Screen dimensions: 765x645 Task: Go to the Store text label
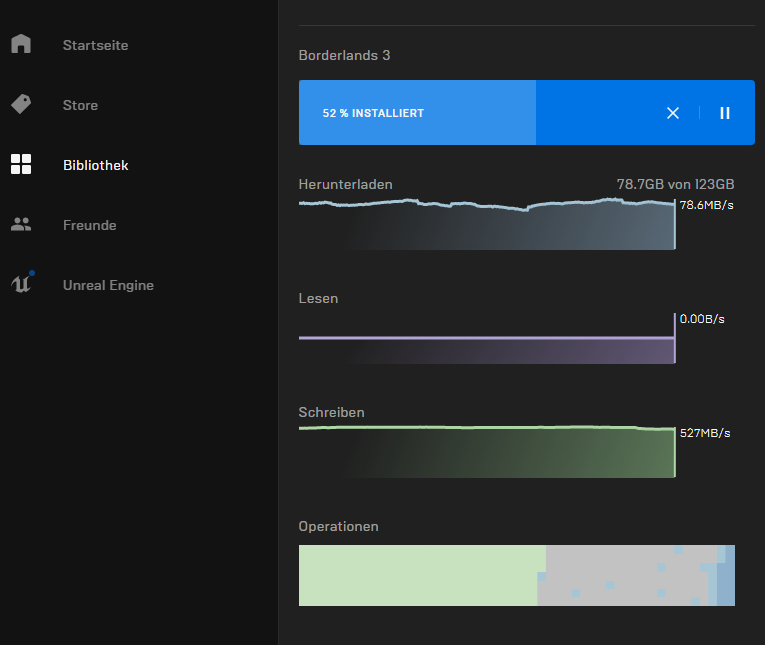point(80,105)
